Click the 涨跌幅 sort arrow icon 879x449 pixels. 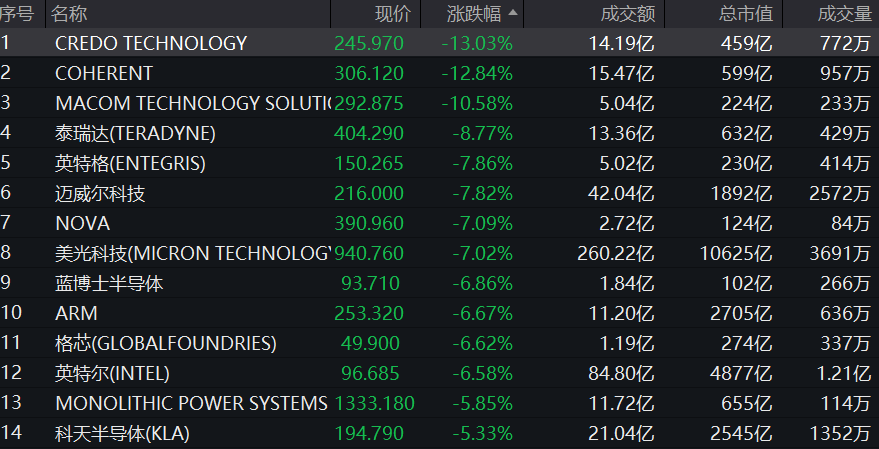click(512, 12)
